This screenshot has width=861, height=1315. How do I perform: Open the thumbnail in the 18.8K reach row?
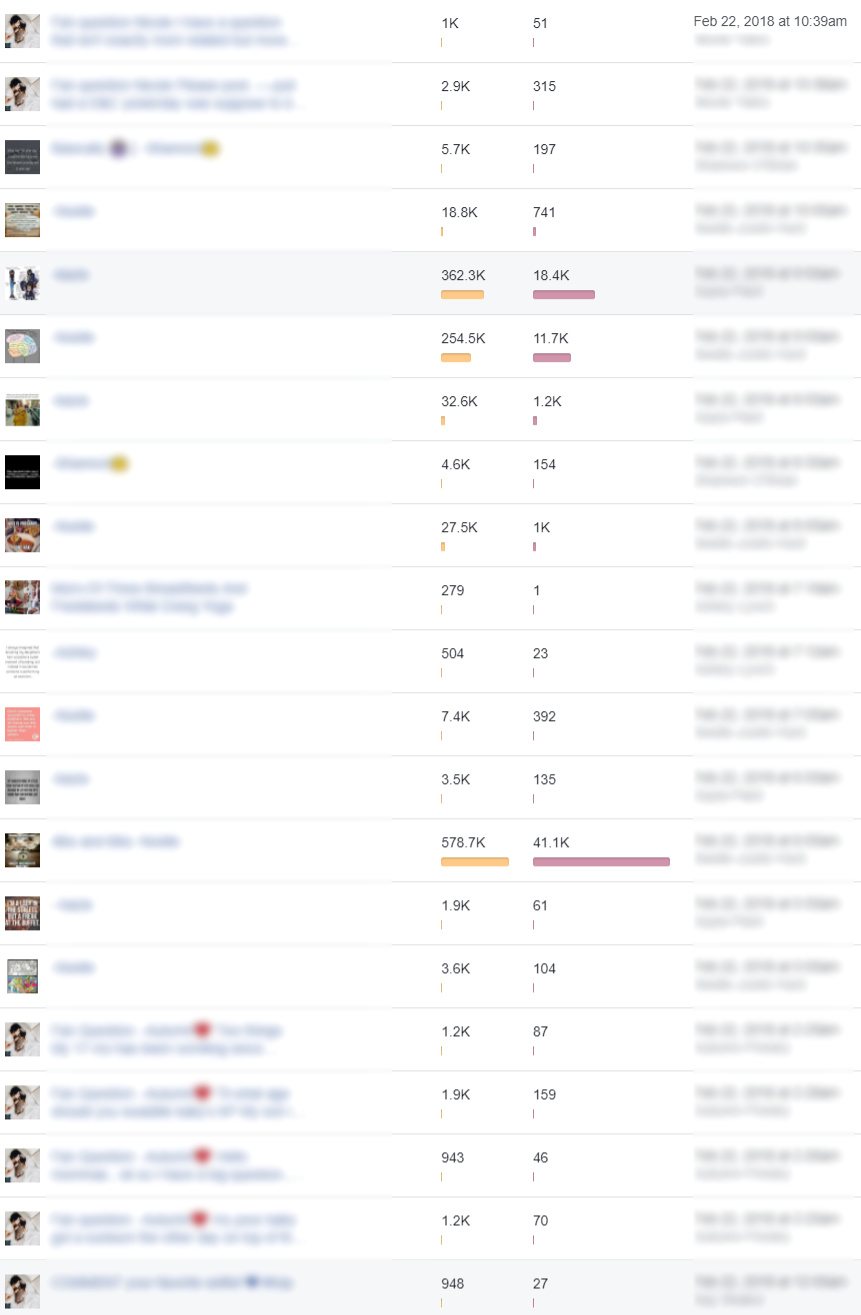(22, 220)
